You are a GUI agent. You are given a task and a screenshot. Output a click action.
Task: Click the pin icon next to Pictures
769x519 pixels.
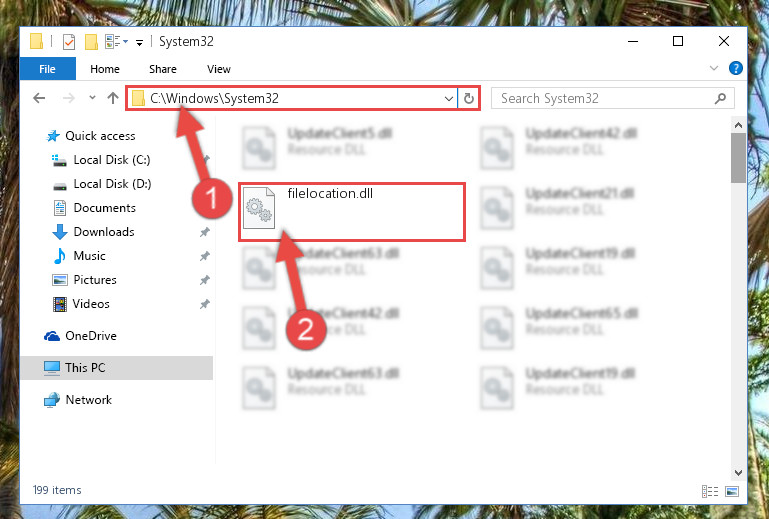point(205,280)
